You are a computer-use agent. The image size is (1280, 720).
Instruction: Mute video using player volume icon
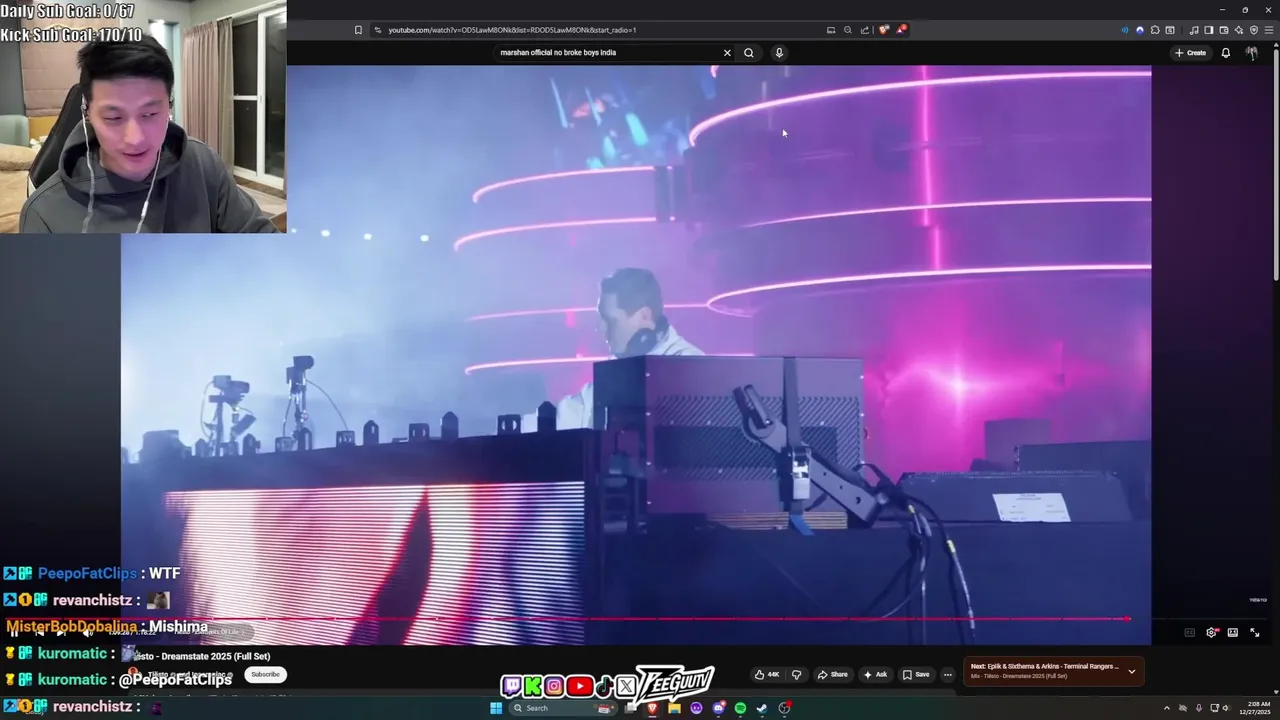(87, 632)
